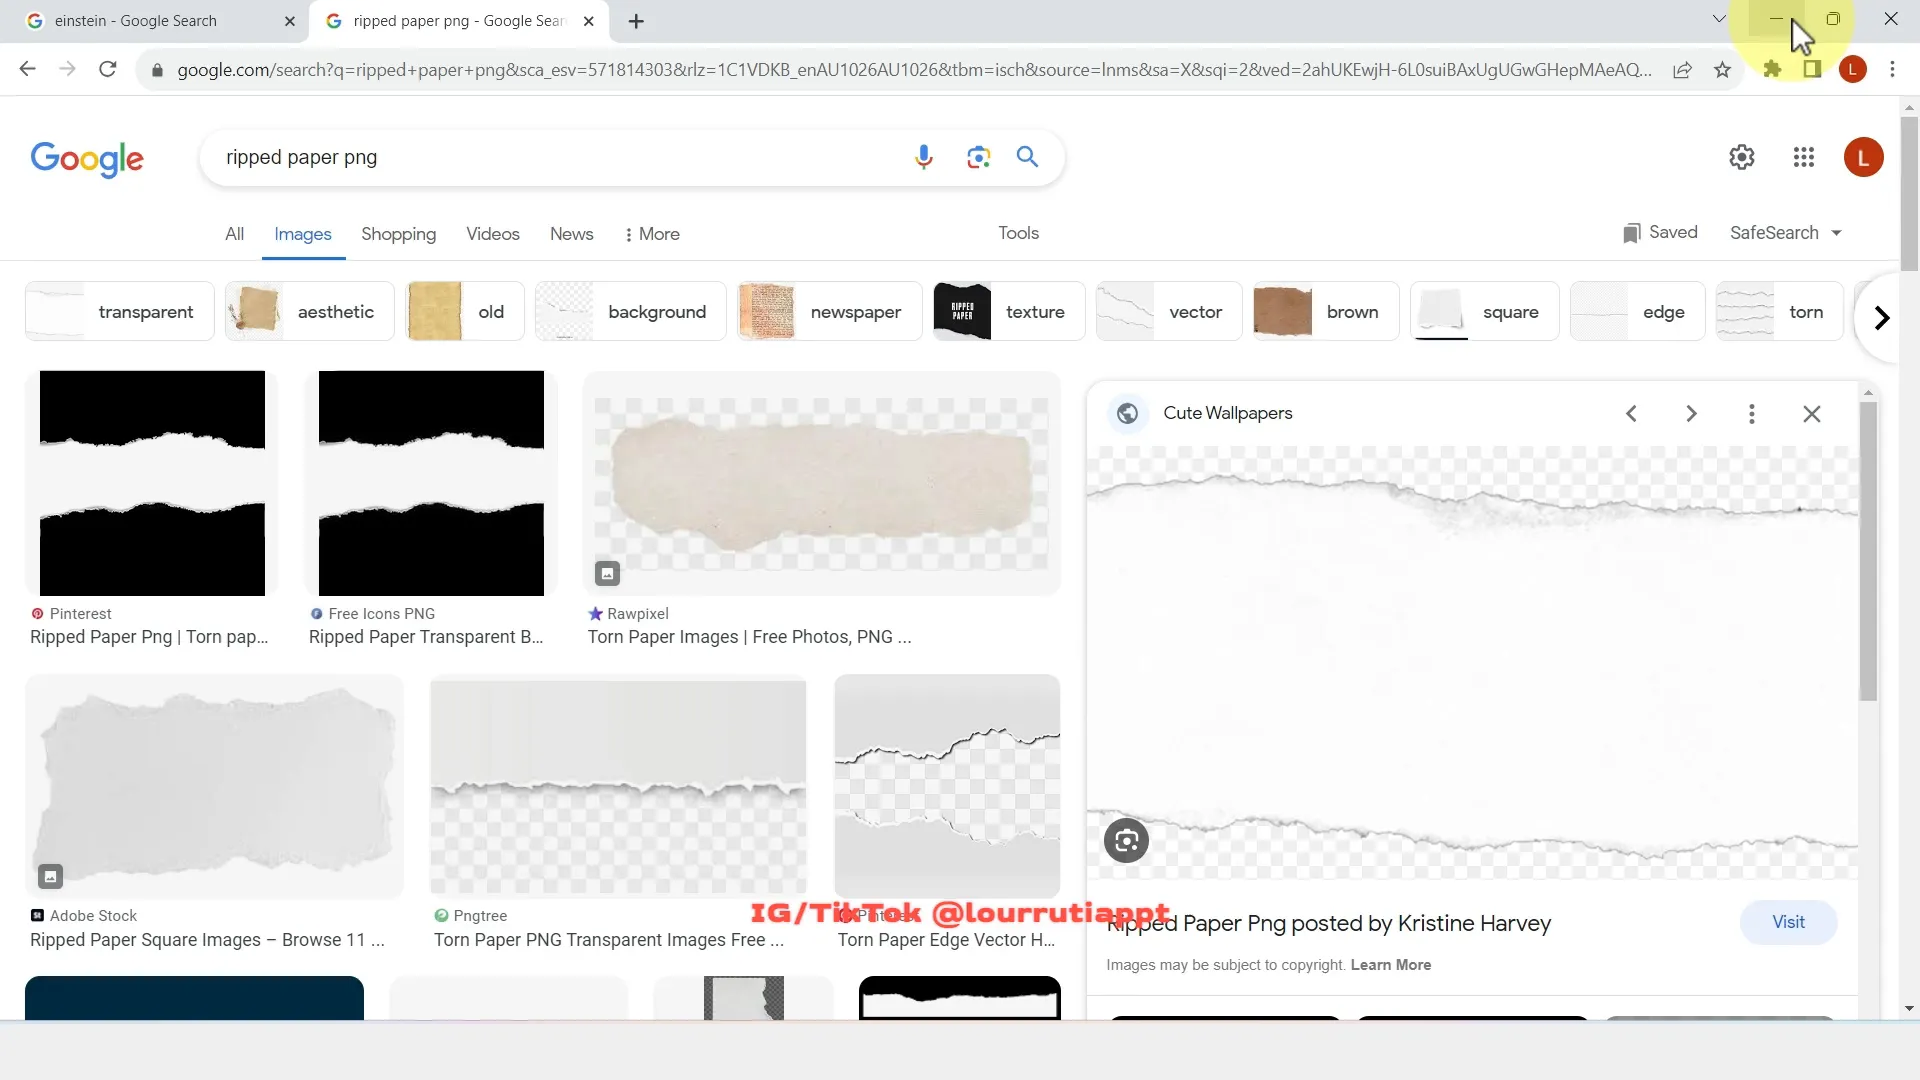Image resolution: width=1920 pixels, height=1080 pixels.
Task: Open Saved items
Action: [1660, 233]
